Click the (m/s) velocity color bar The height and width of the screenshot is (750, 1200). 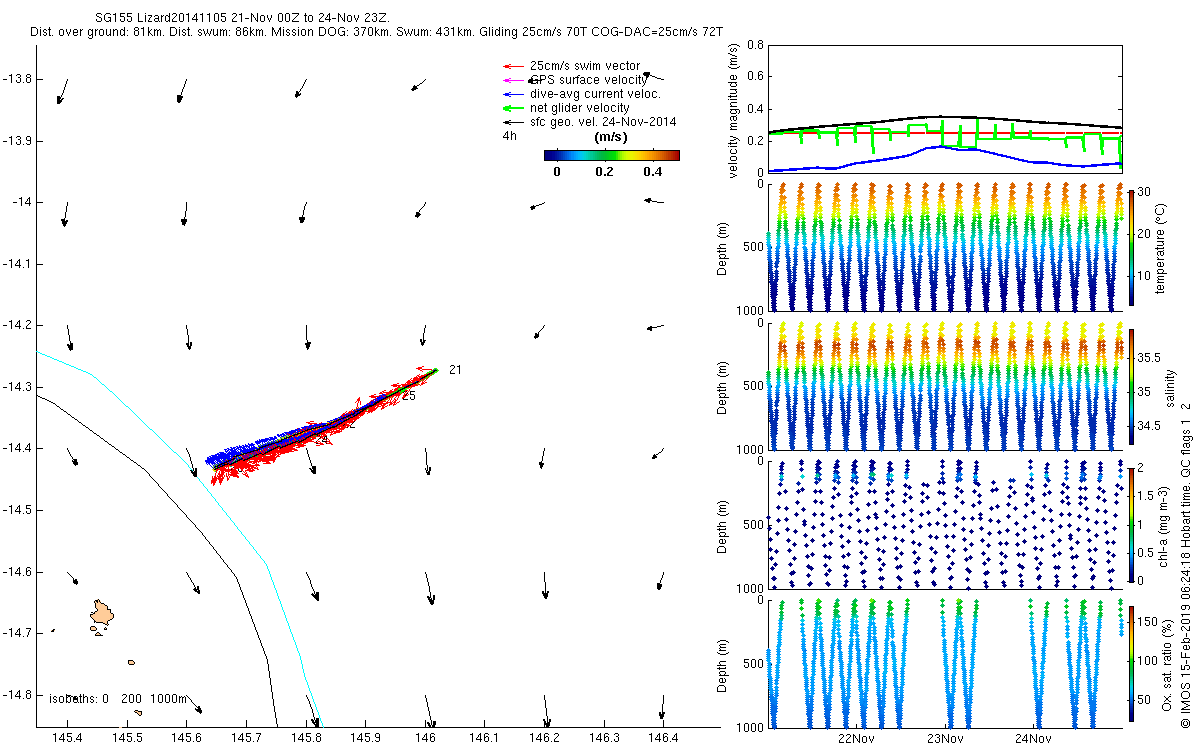point(611,155)
